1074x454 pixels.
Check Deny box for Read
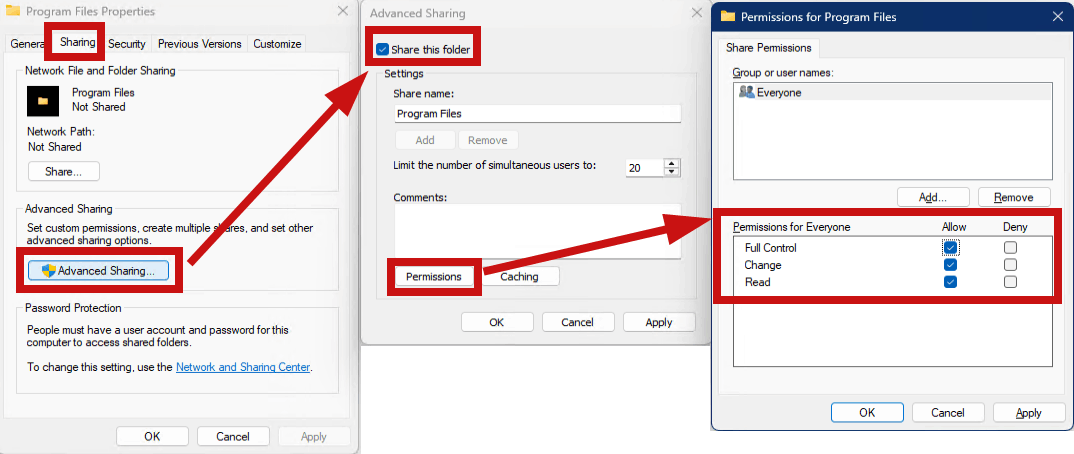click(x=1010, y=281)
